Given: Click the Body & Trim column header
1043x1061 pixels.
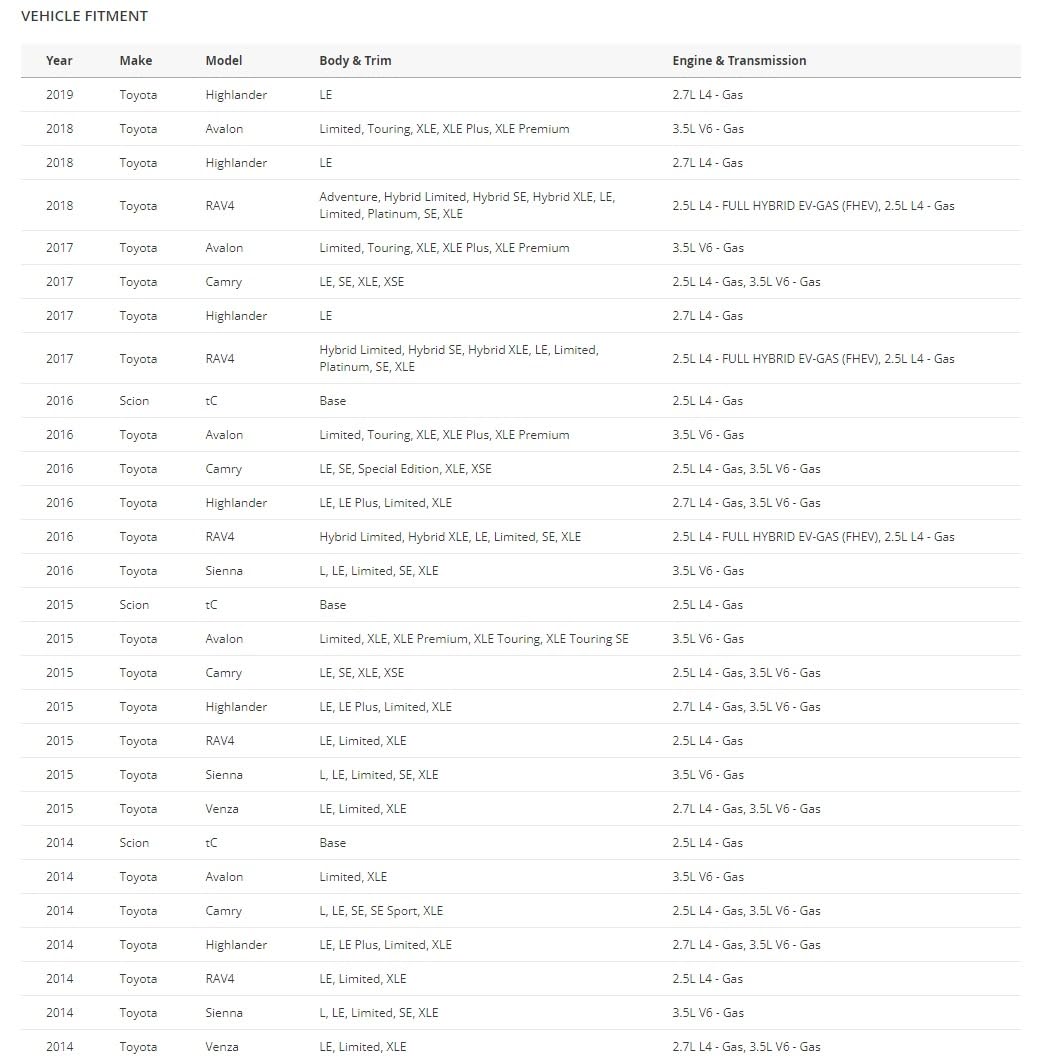Looking at the screenshot, I should [355, 60].
